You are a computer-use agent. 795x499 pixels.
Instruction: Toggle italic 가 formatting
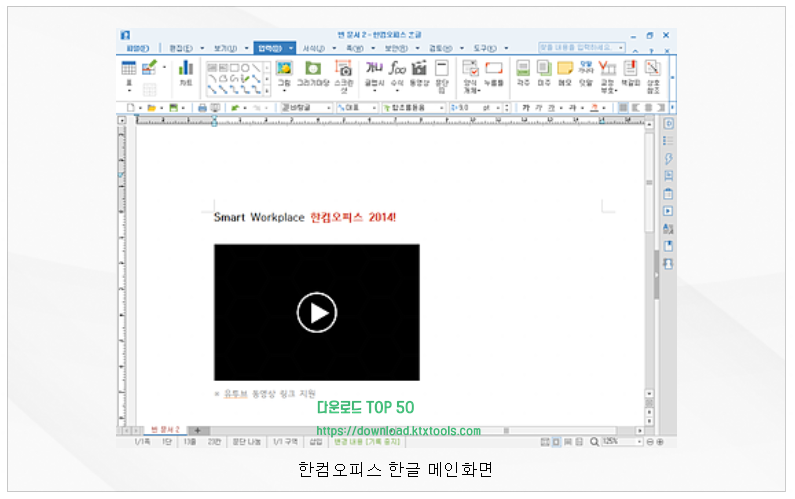pos(538,108)
